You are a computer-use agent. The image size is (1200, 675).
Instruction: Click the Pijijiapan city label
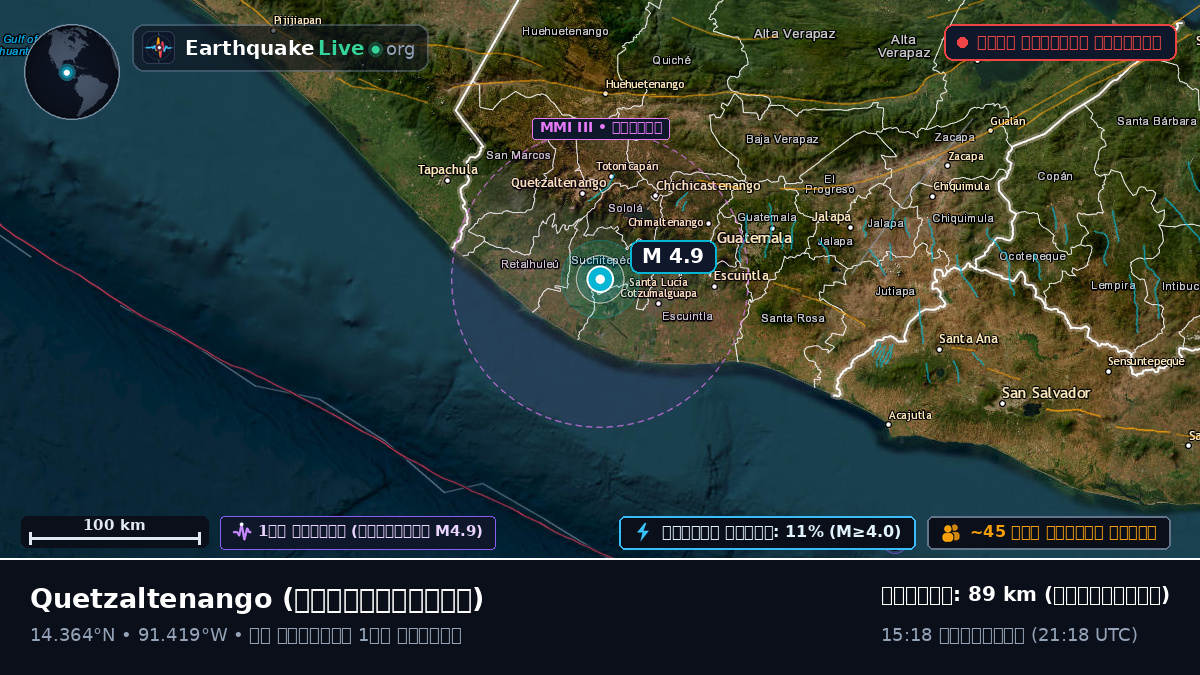[297, 19]
